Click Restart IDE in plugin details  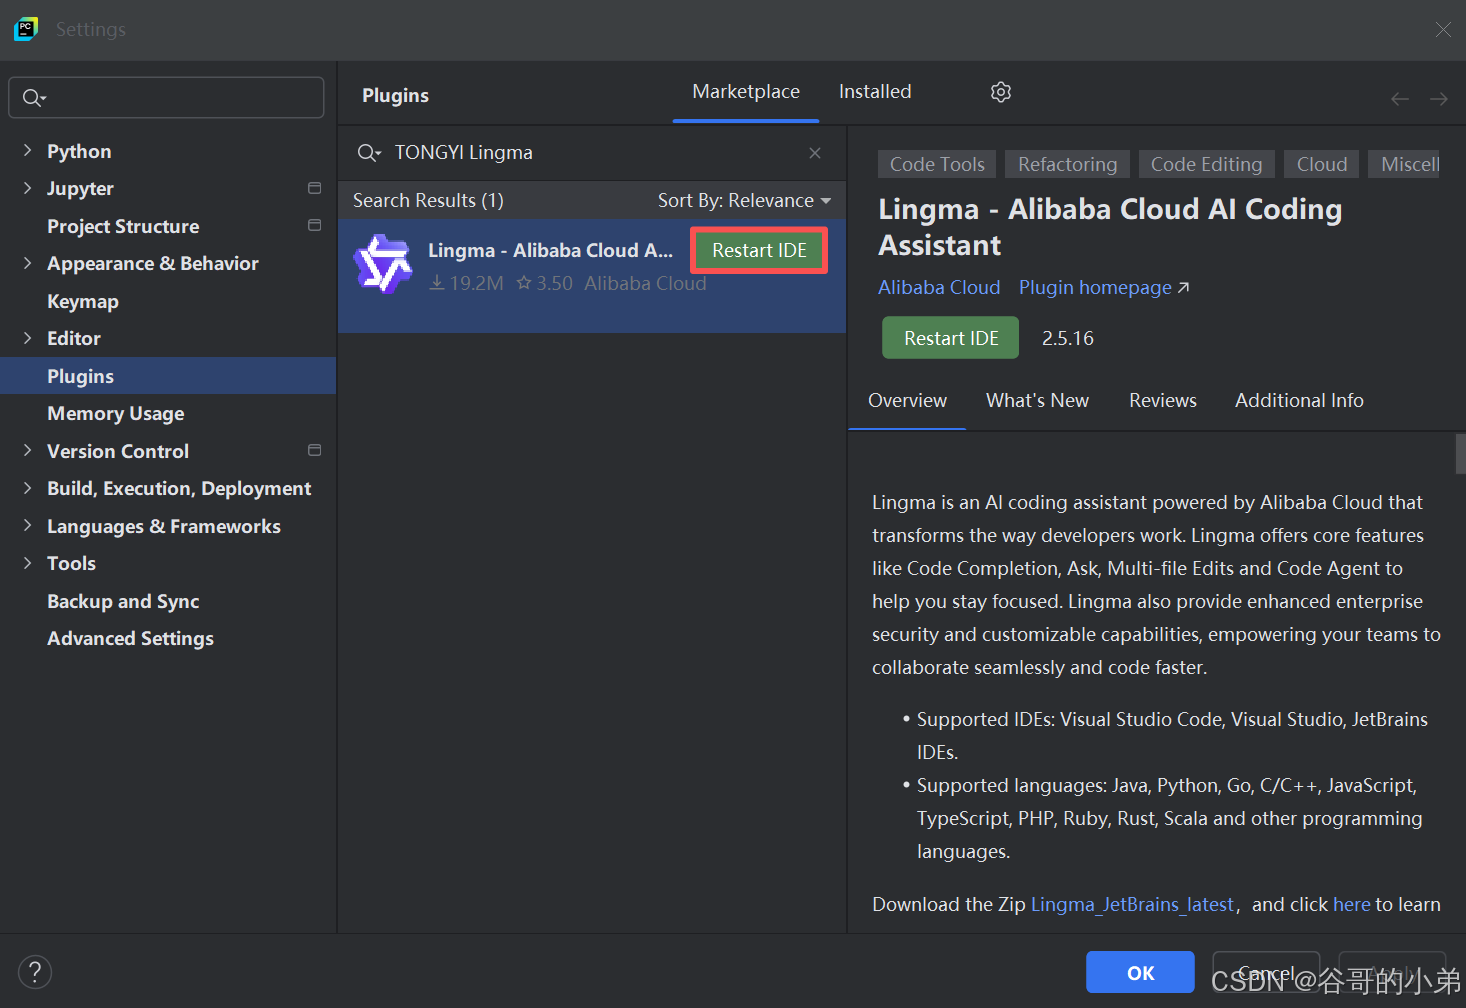click(950, 338)
